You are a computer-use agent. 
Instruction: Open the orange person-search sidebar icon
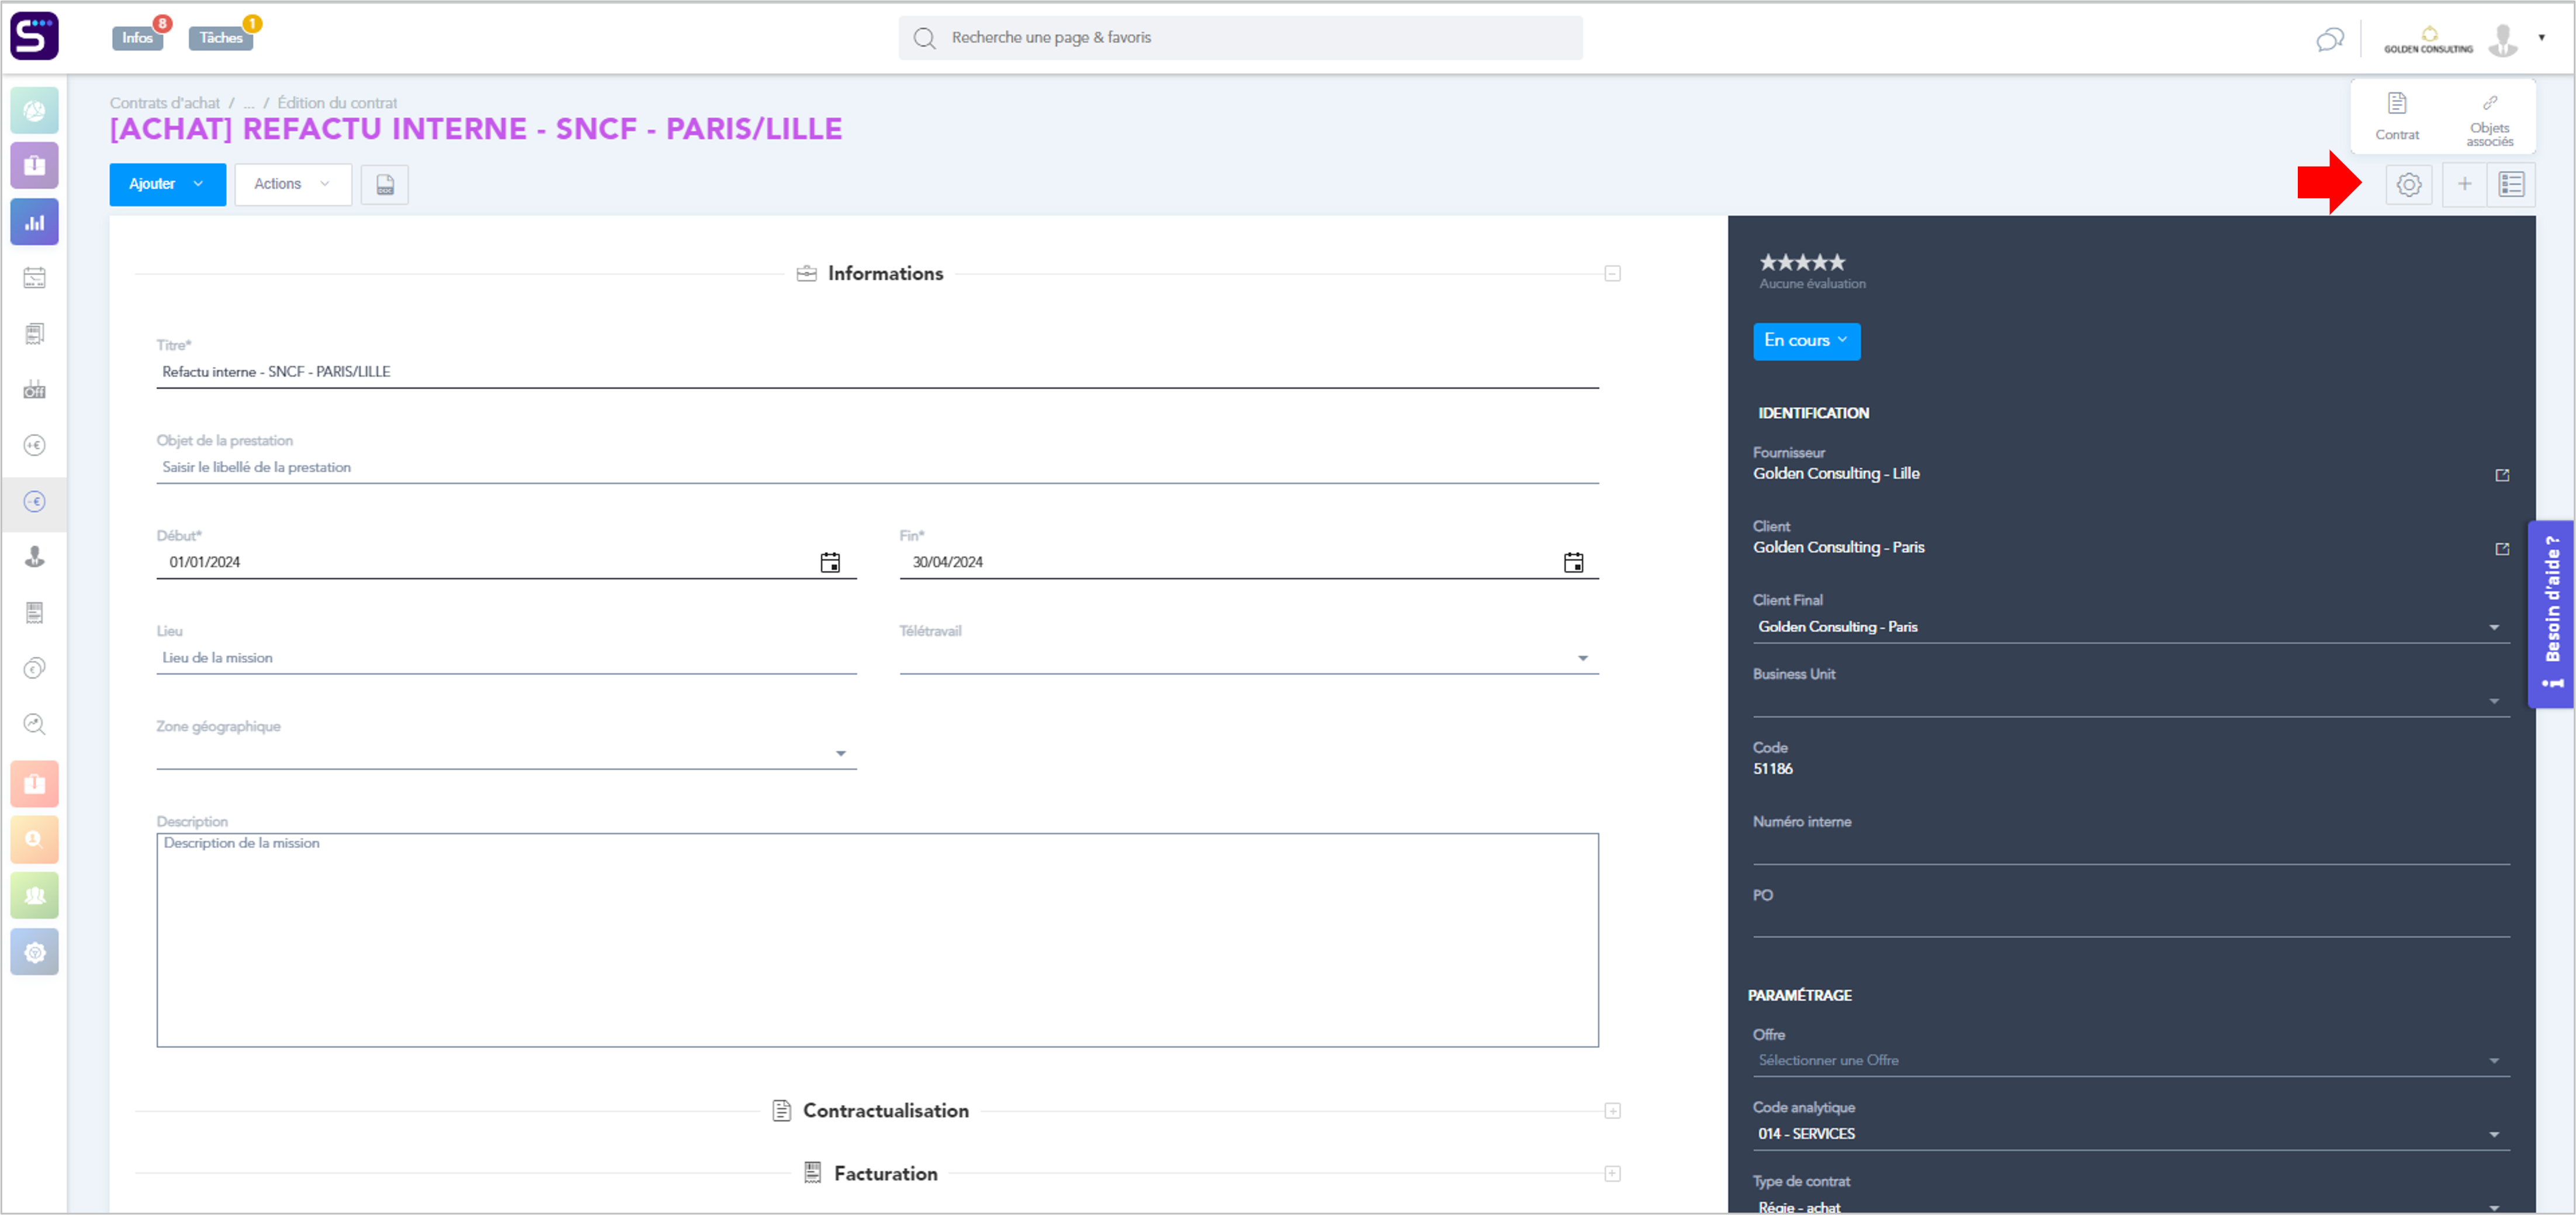[34, 839]
